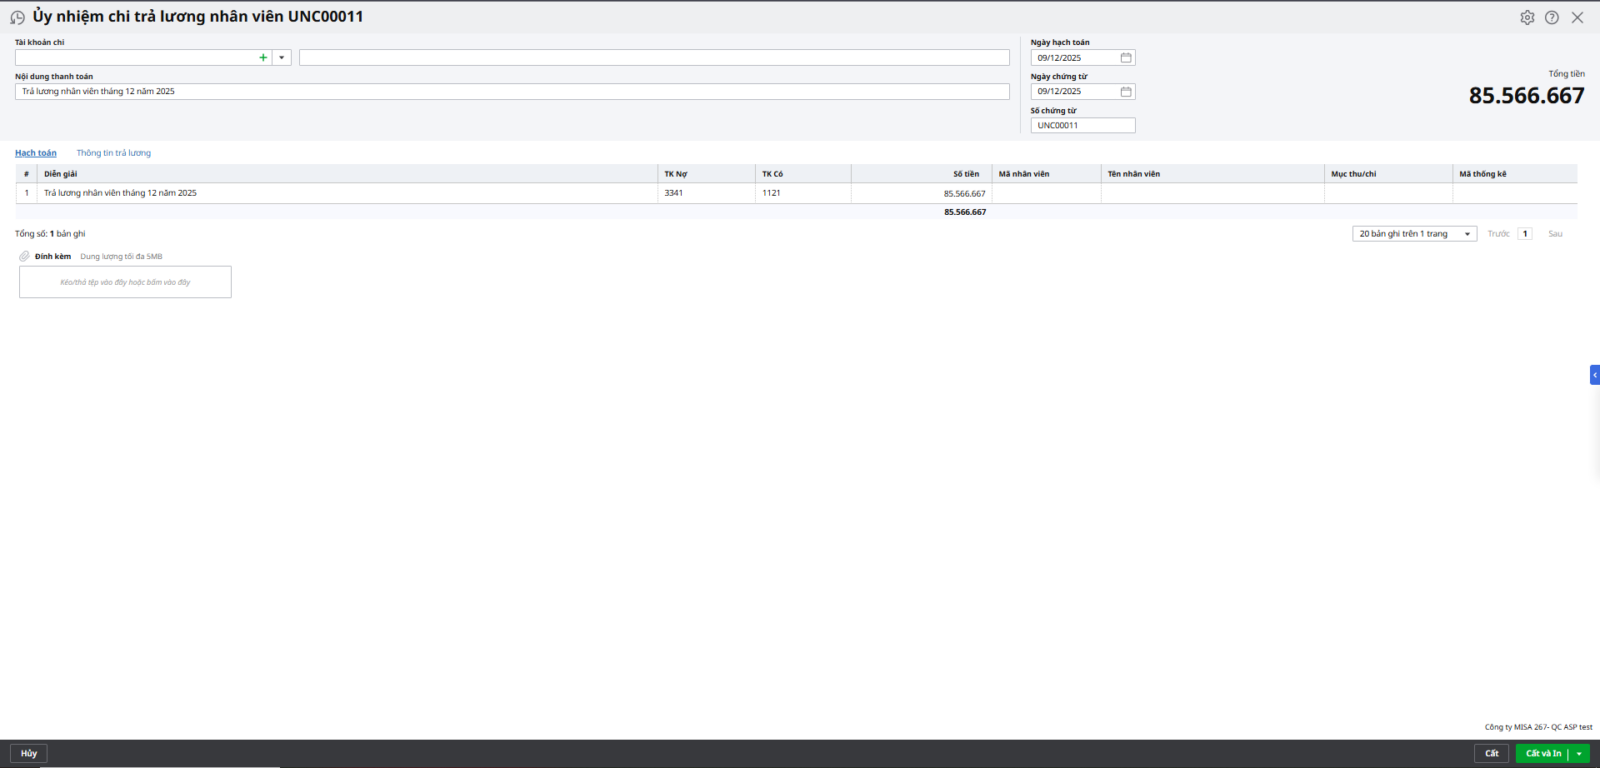The width and height of the screenshot is (1600, 768).
Task: Switch to Thông tin trả lương tab
Action: pos(114,153)
